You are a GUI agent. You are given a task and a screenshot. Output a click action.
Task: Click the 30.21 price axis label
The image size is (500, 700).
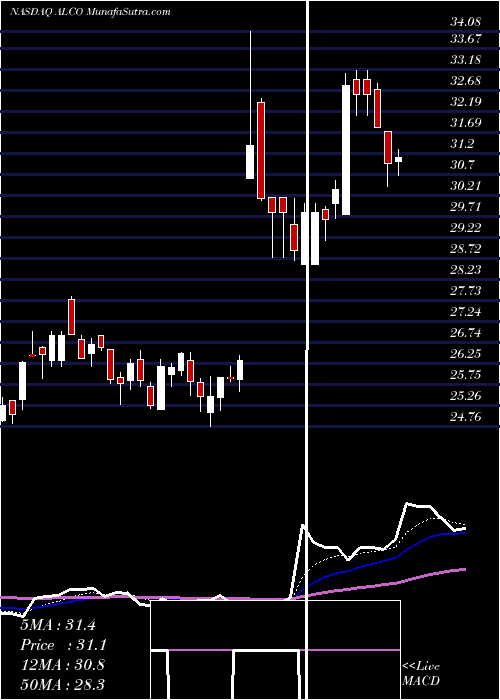point(465,186)
